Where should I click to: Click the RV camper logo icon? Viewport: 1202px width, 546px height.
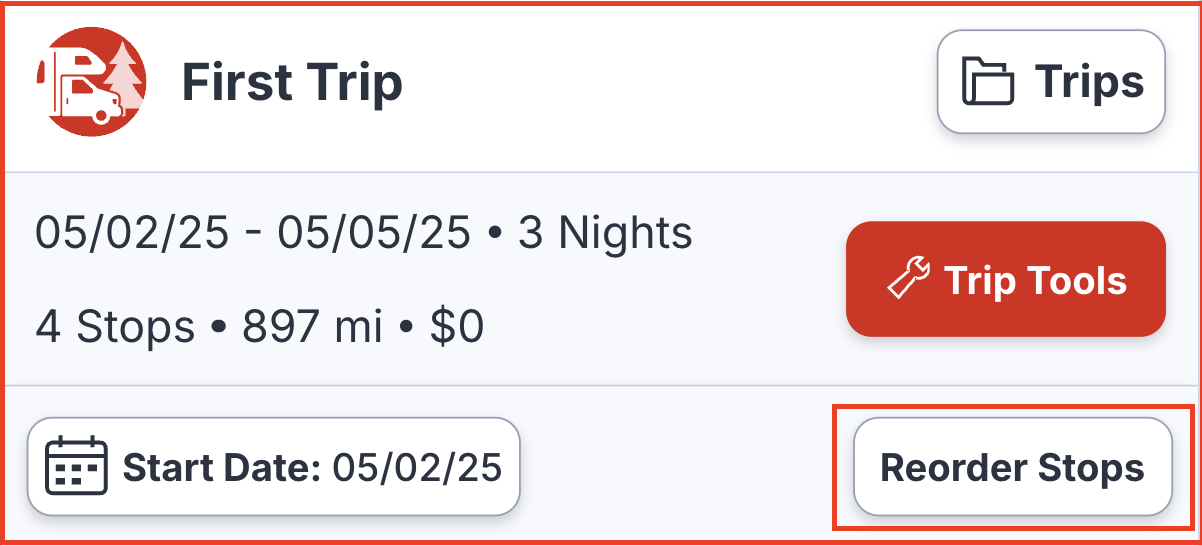(x=92, y=82)
